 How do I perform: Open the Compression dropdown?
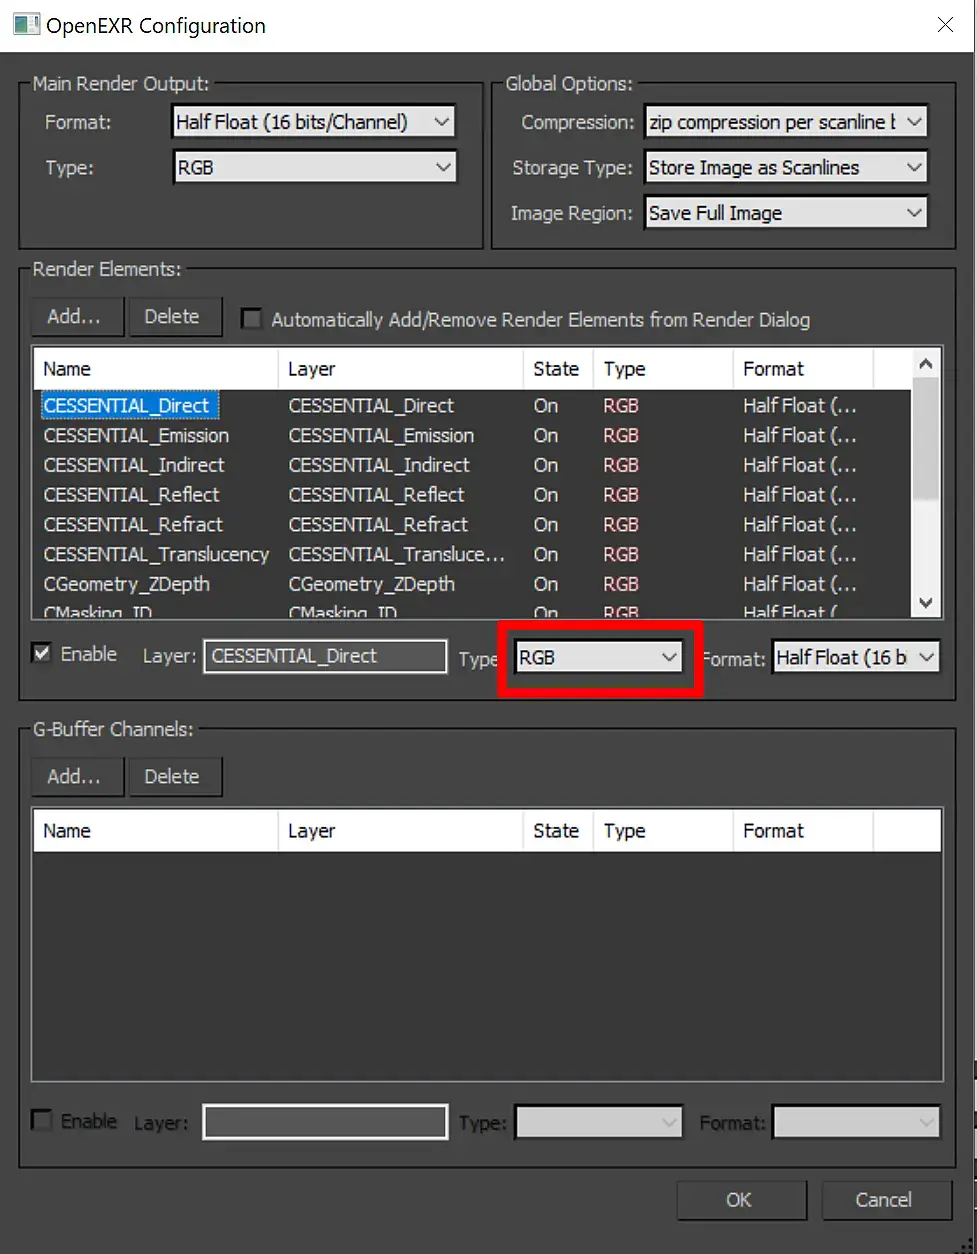click(786, 122)
